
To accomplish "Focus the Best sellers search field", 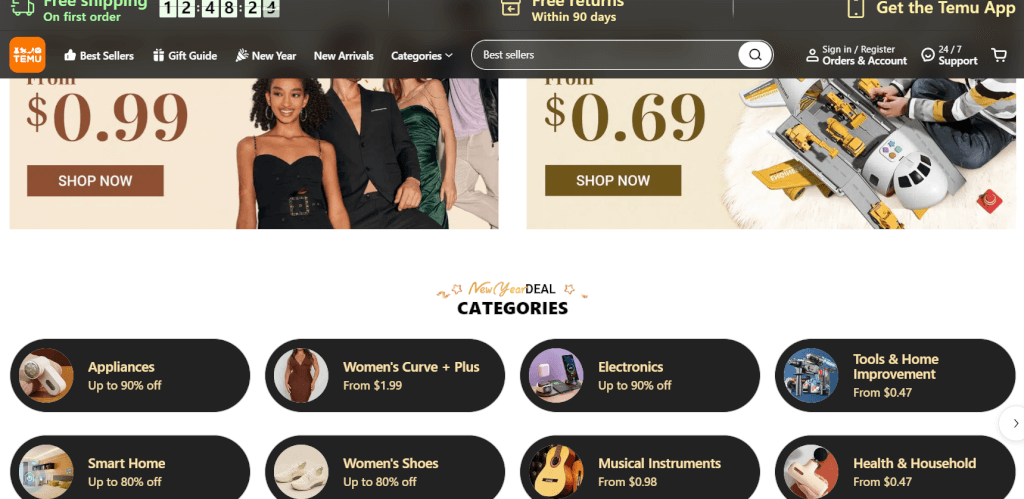I will pos(607,55).
